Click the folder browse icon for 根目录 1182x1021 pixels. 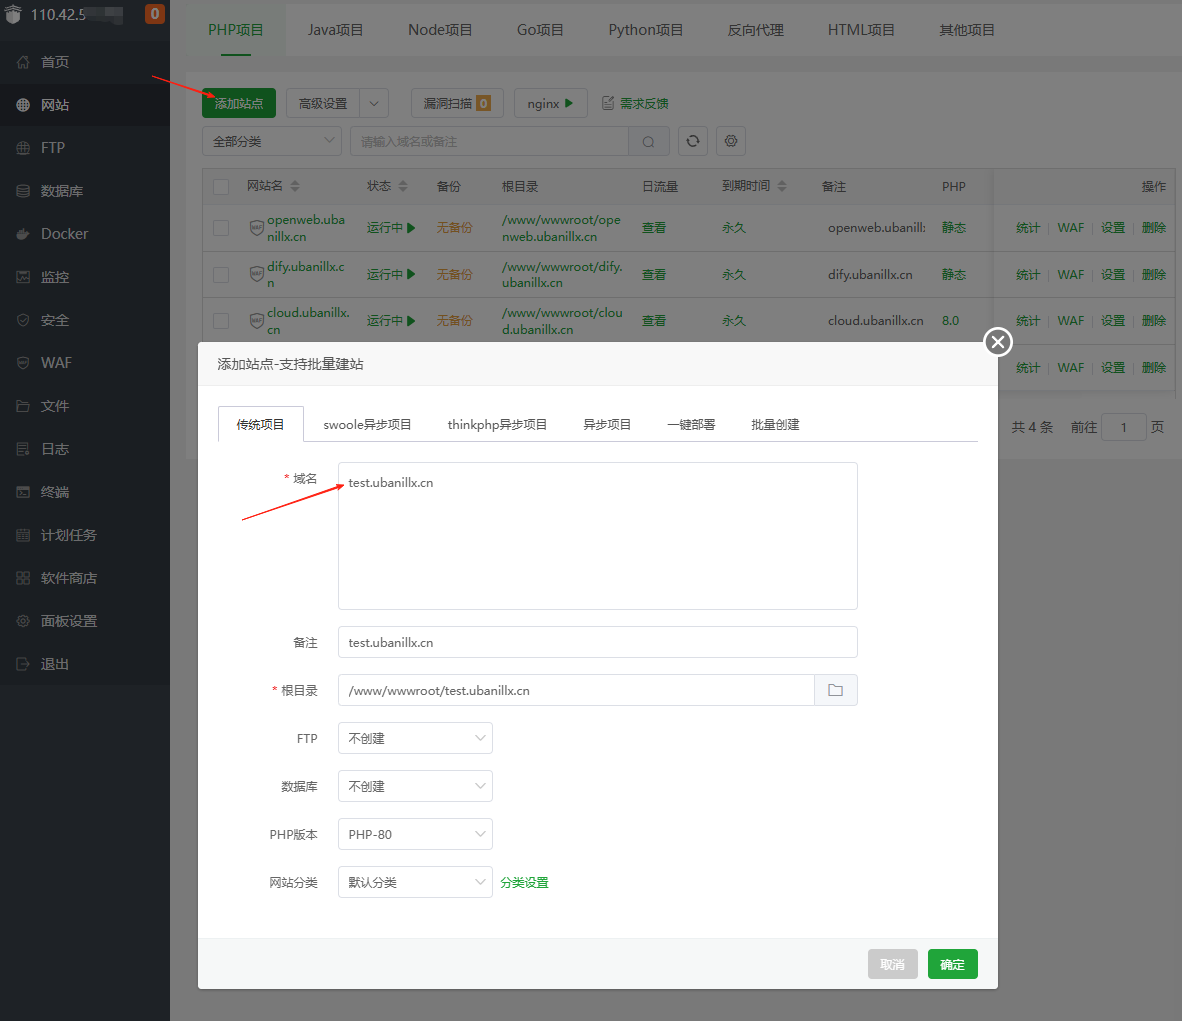(835, 690)
